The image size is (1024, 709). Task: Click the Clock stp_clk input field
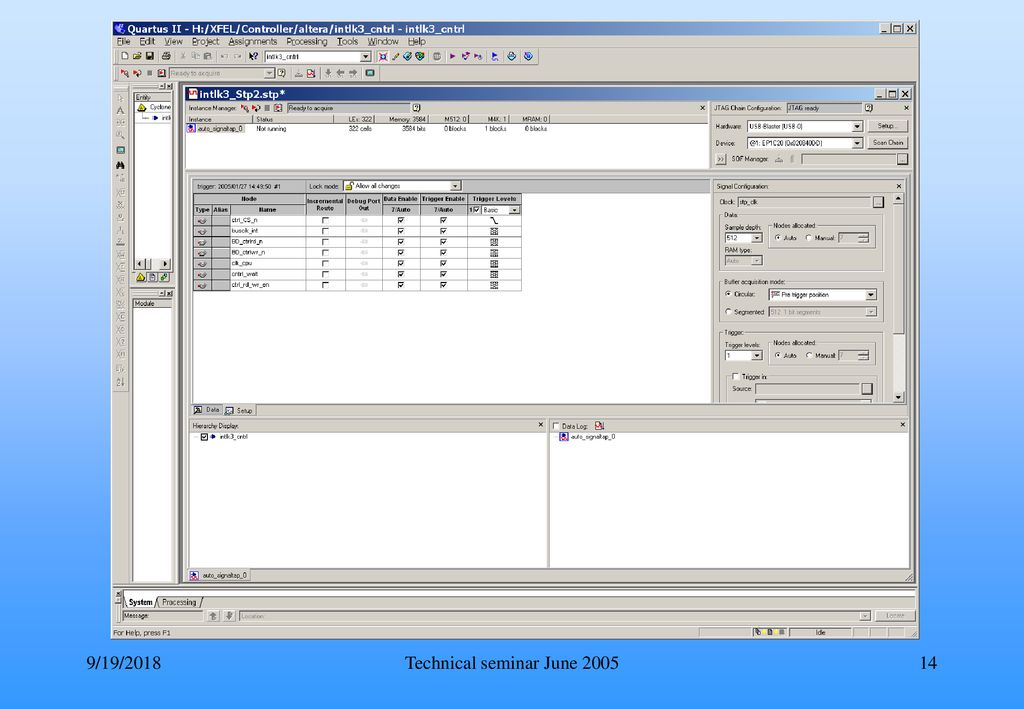pyautogui.click(x=805, y=202)
